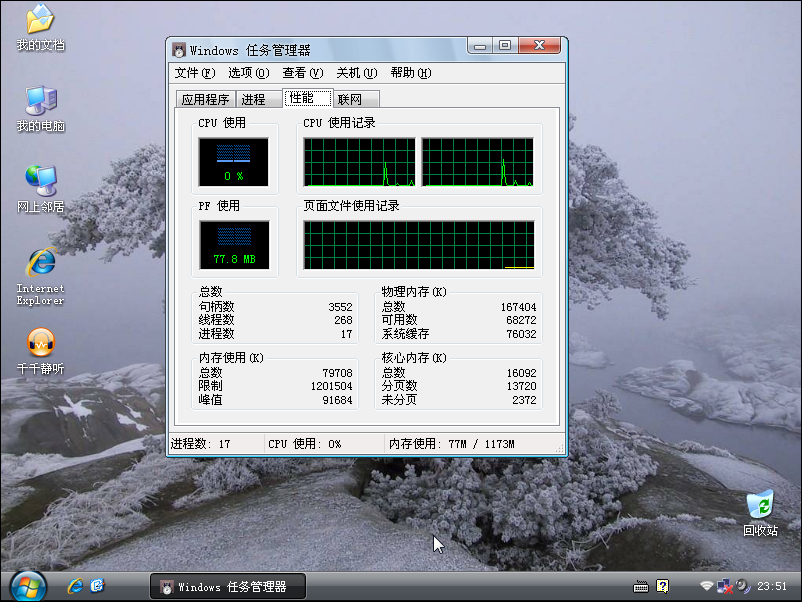Click the 分页数 value 13720

(x=521, y=386)
